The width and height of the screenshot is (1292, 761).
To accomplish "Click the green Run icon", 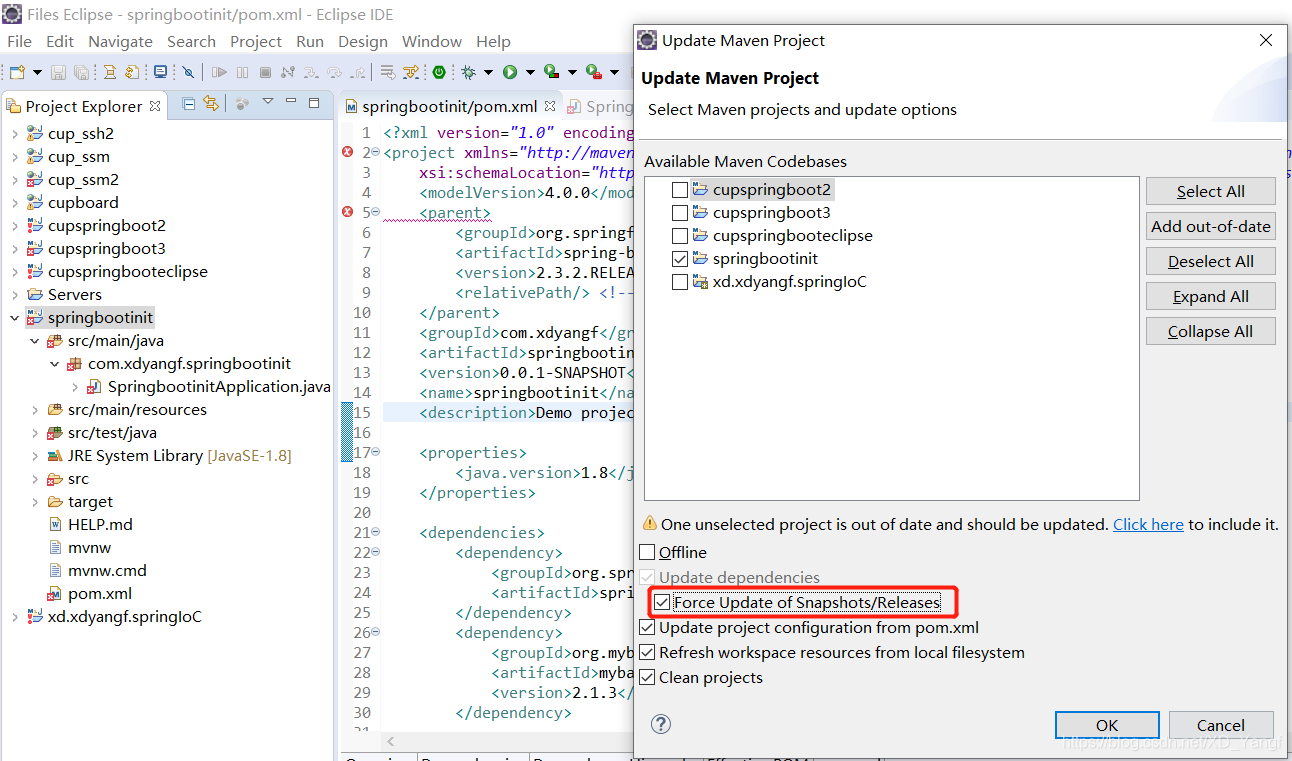I will click(x=510, y=72).
